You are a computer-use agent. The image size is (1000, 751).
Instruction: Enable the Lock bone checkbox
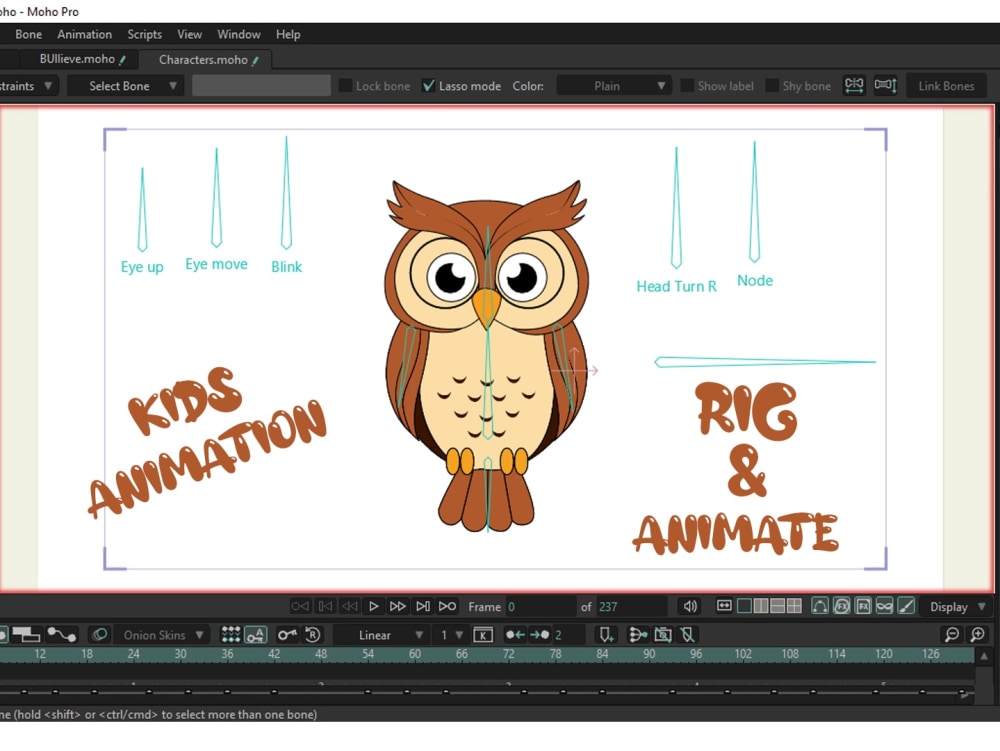[x=345, y=85]
